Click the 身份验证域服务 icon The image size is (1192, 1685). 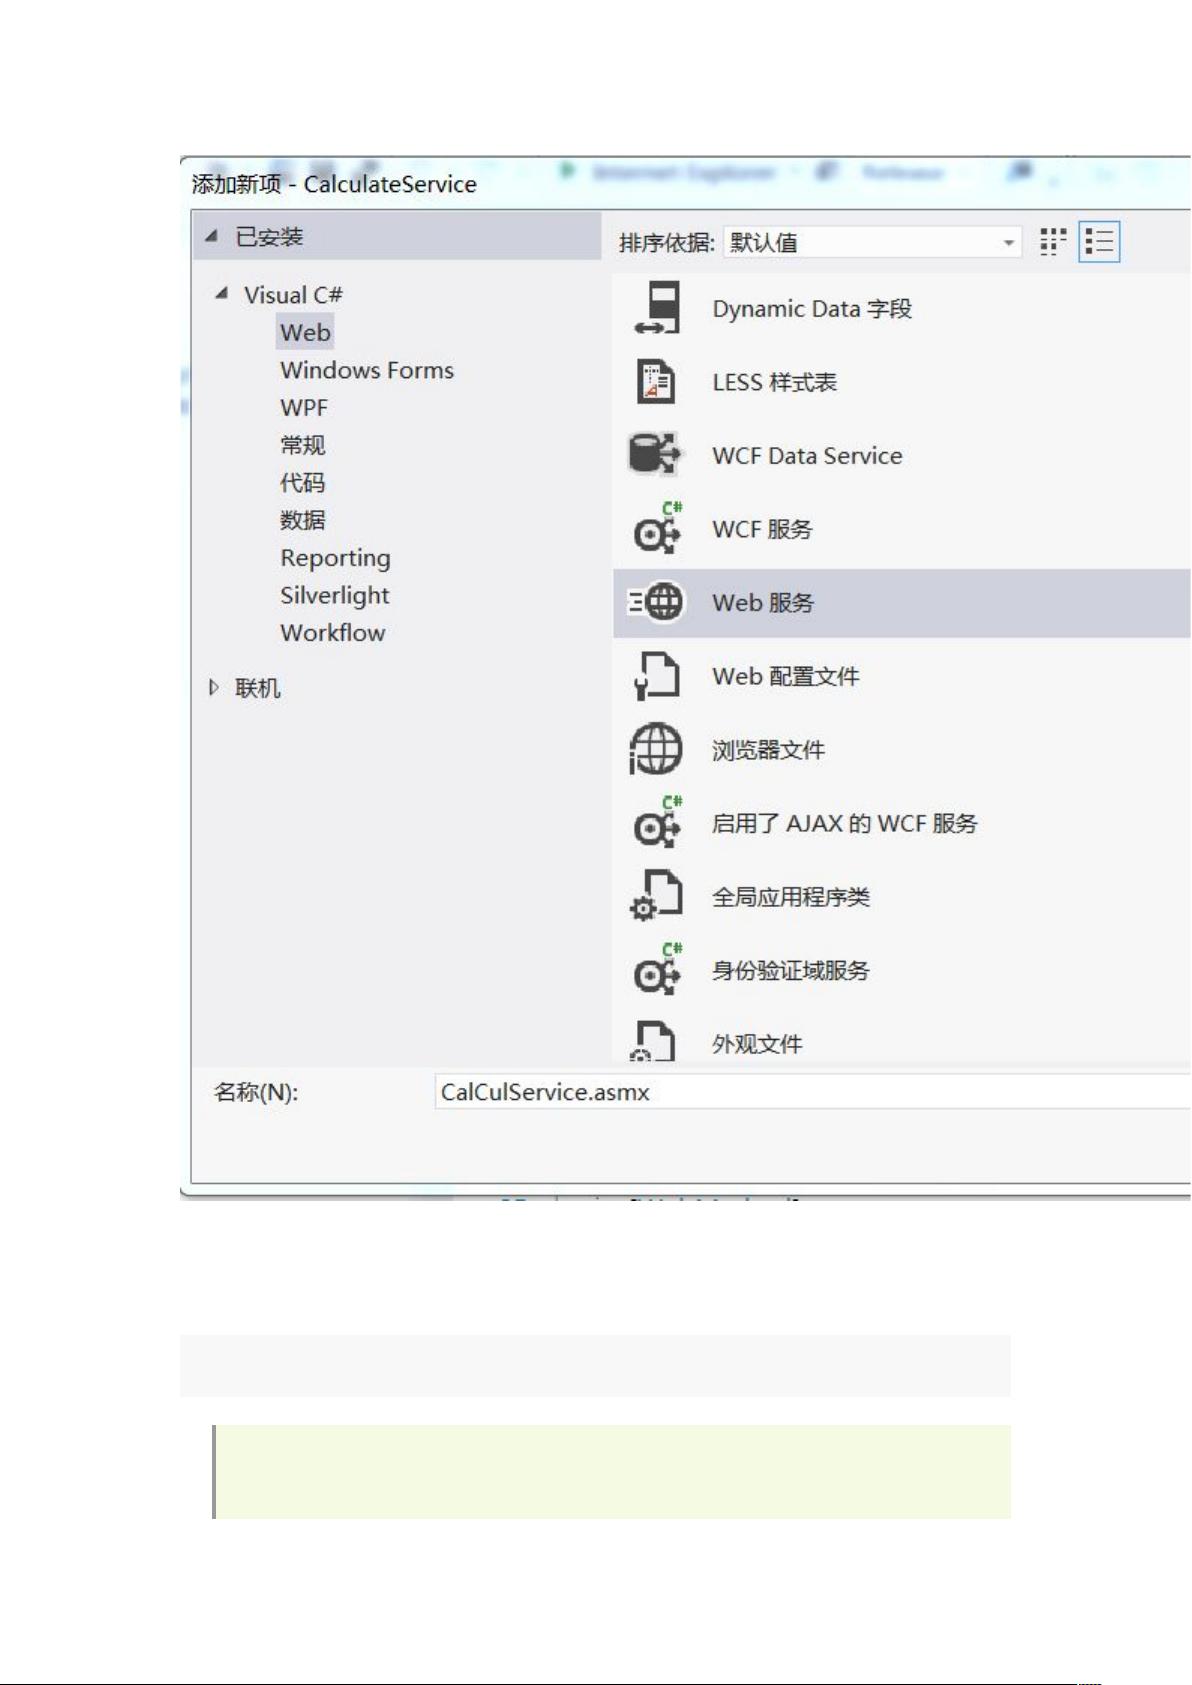(658, 969)
